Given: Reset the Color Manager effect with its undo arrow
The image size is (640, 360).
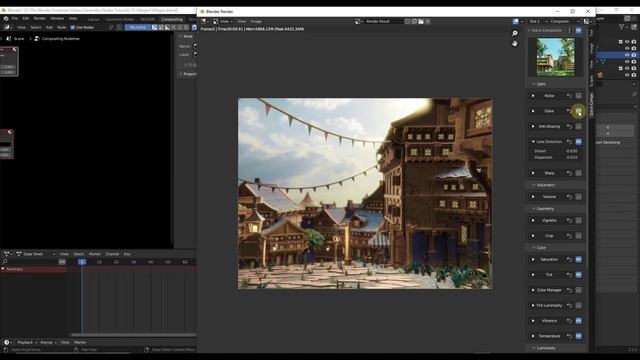Looking at the screenshot, I should (x=569, y=290).
